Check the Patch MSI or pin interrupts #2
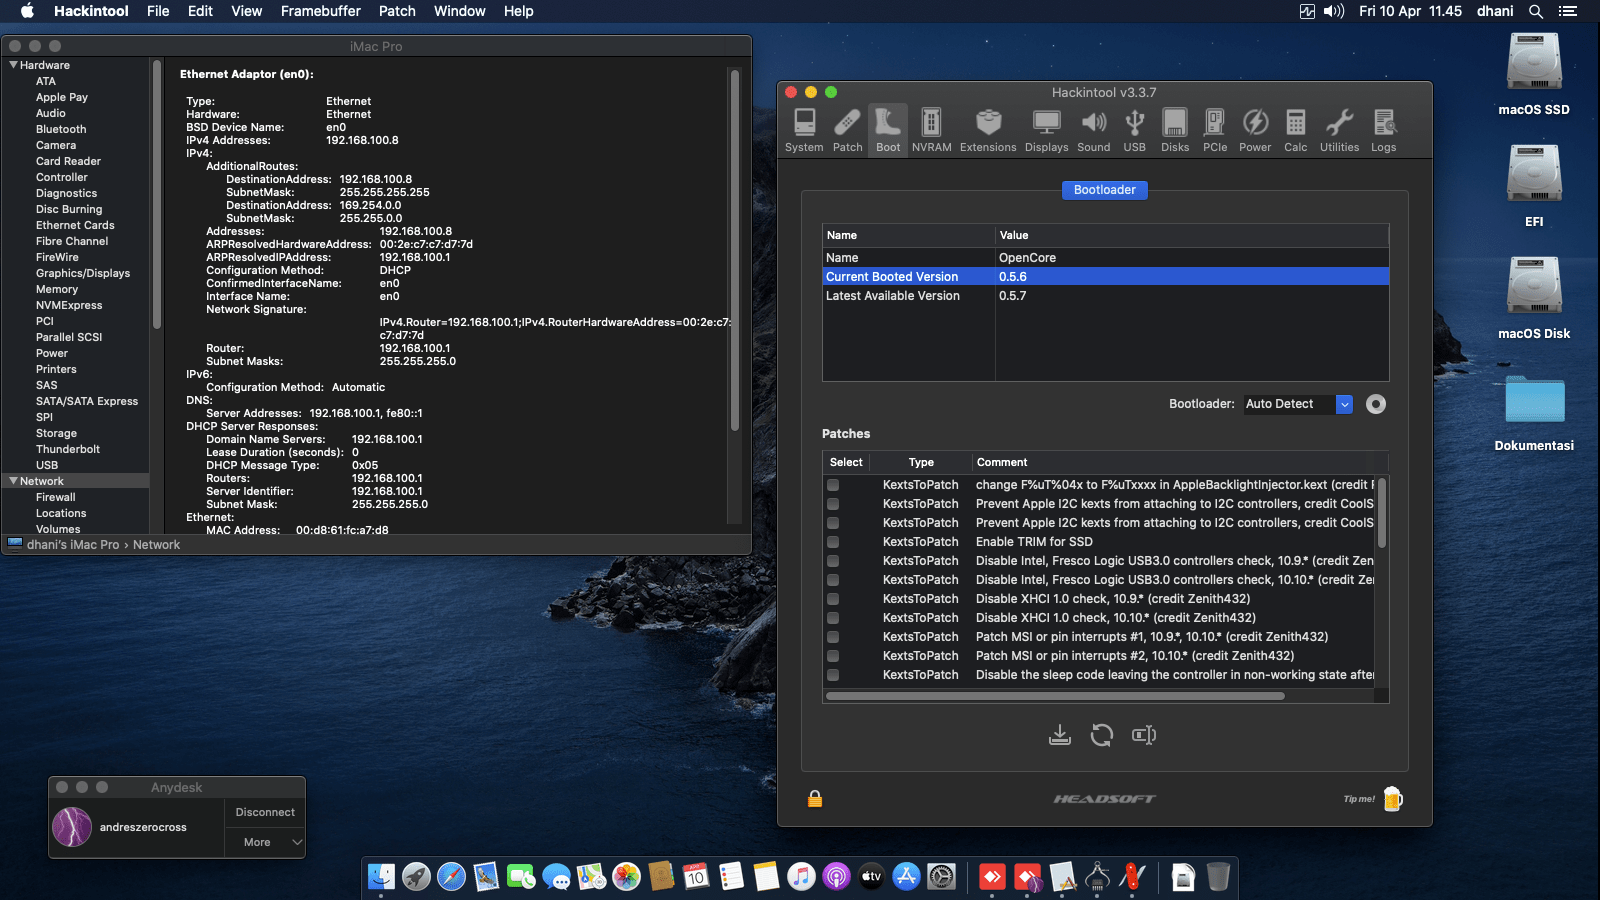Viewport: 1600px width, 900px height. (833, 656)
